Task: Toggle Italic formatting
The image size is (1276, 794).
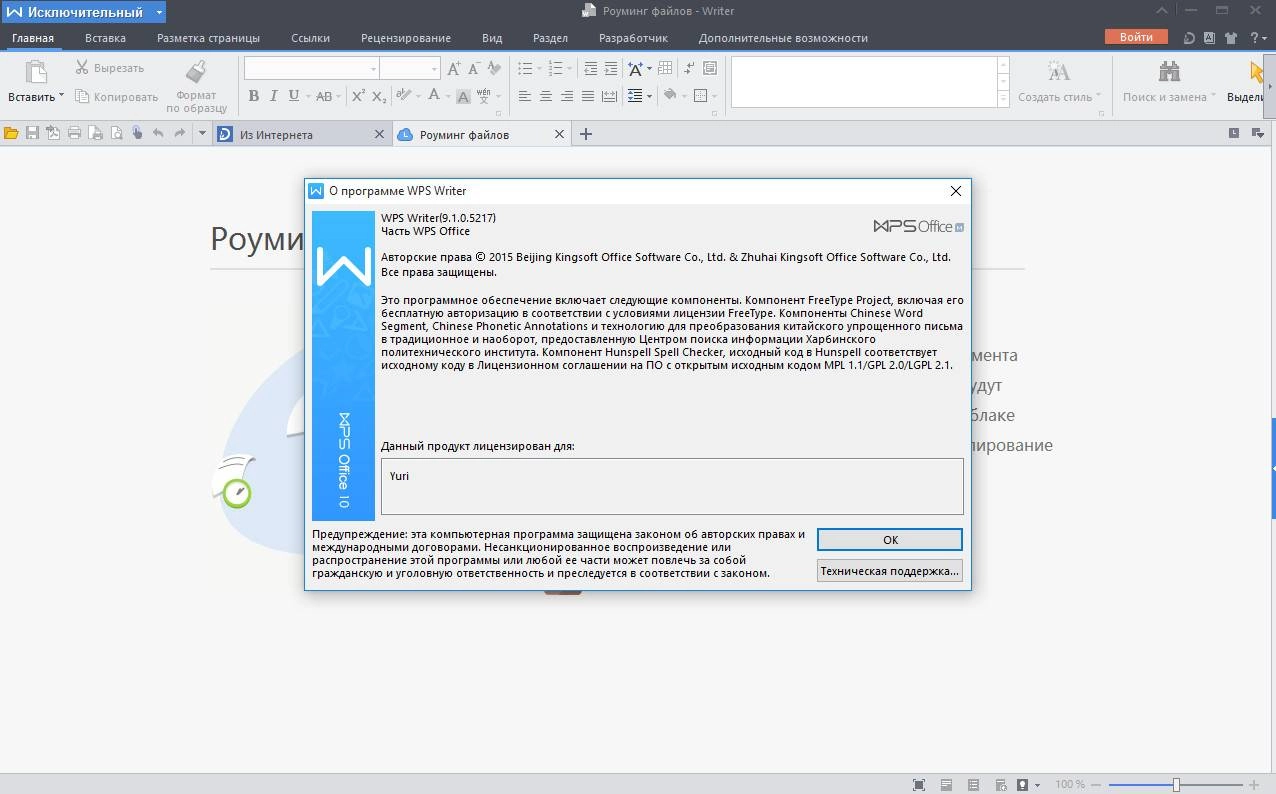Action: click(274, 96)
